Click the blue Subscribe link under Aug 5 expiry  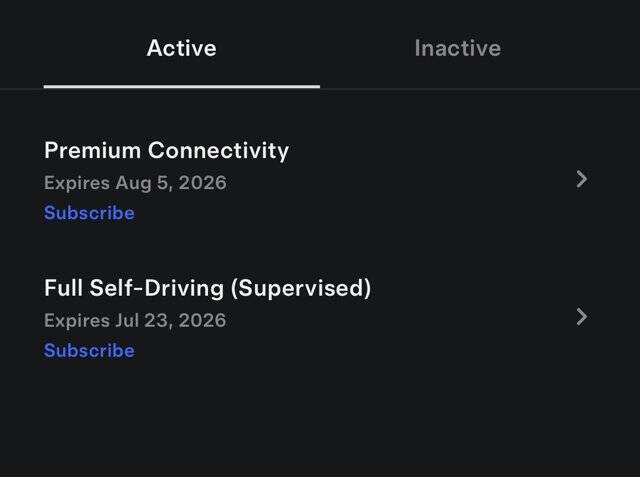click(89, 213)
